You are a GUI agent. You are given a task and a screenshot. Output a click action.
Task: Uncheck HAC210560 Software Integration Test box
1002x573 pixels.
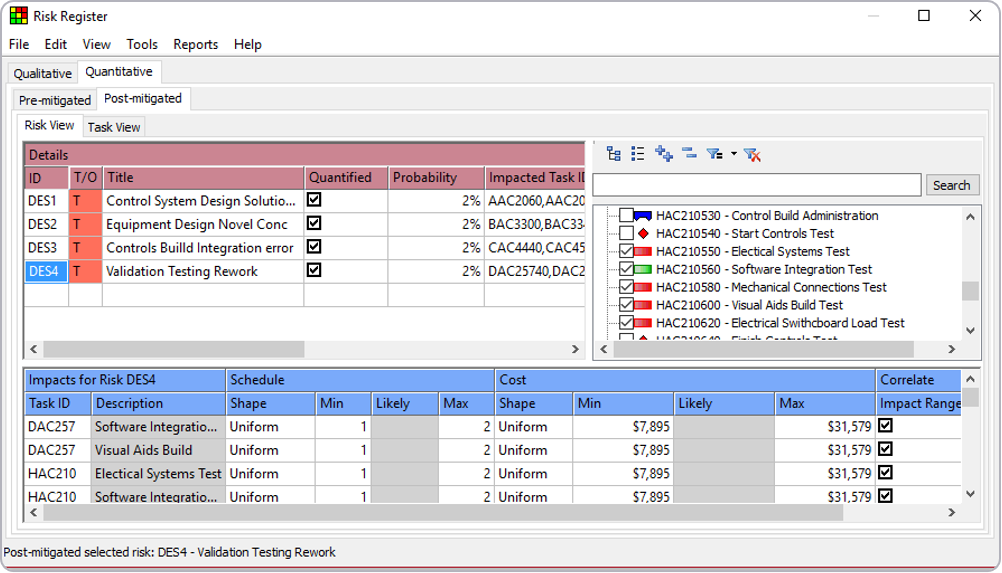point(626,269)
